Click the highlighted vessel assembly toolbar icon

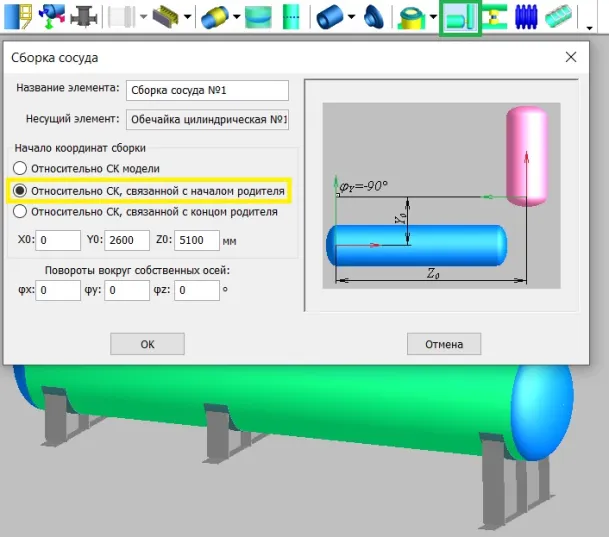[x=460, y=17]
